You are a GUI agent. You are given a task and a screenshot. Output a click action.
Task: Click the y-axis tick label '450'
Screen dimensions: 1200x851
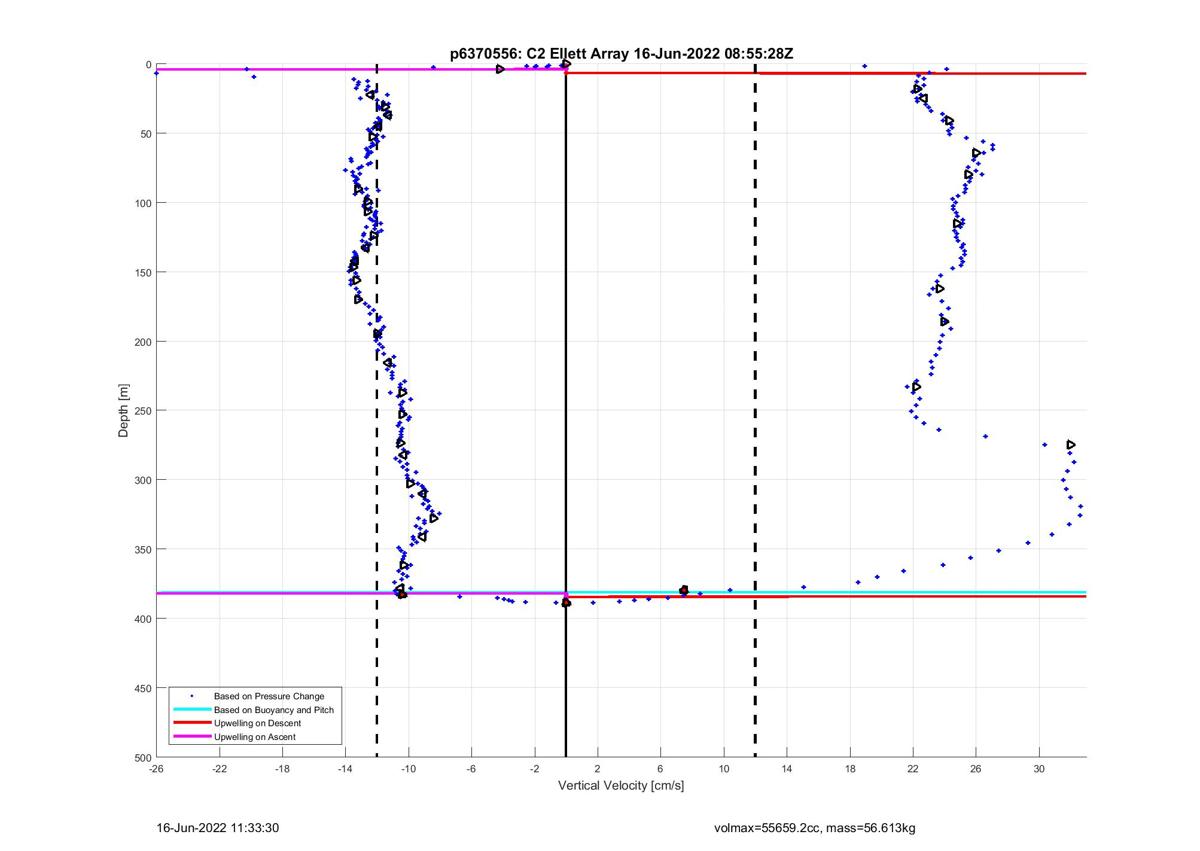tap(143, 688)
